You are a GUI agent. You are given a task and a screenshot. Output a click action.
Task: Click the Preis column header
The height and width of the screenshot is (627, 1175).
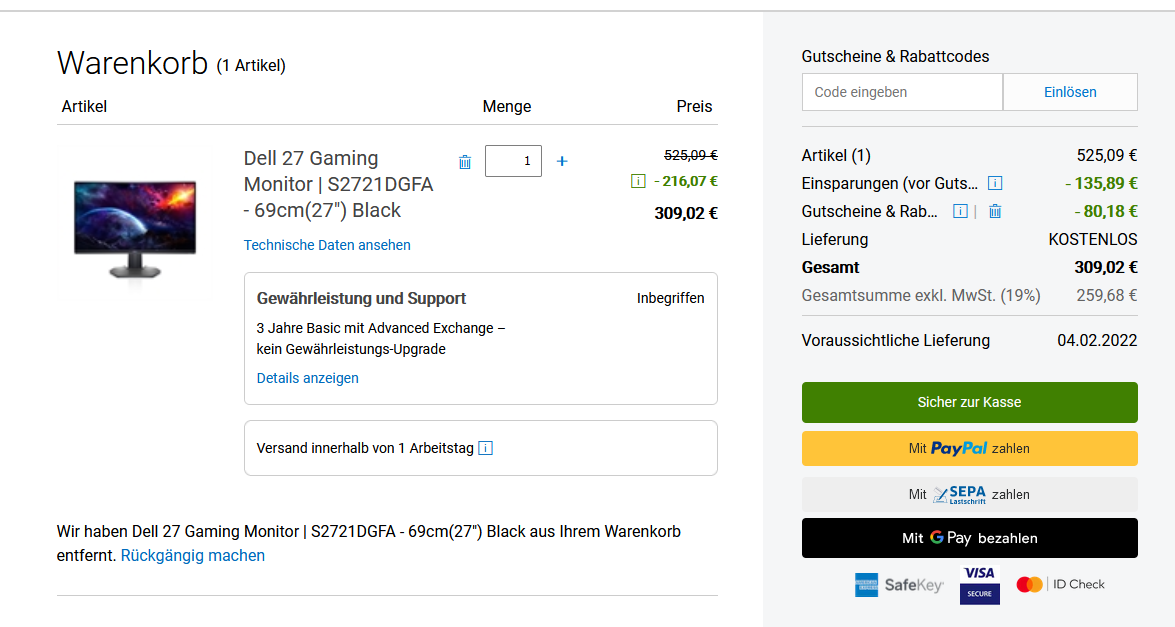point(694,106)
